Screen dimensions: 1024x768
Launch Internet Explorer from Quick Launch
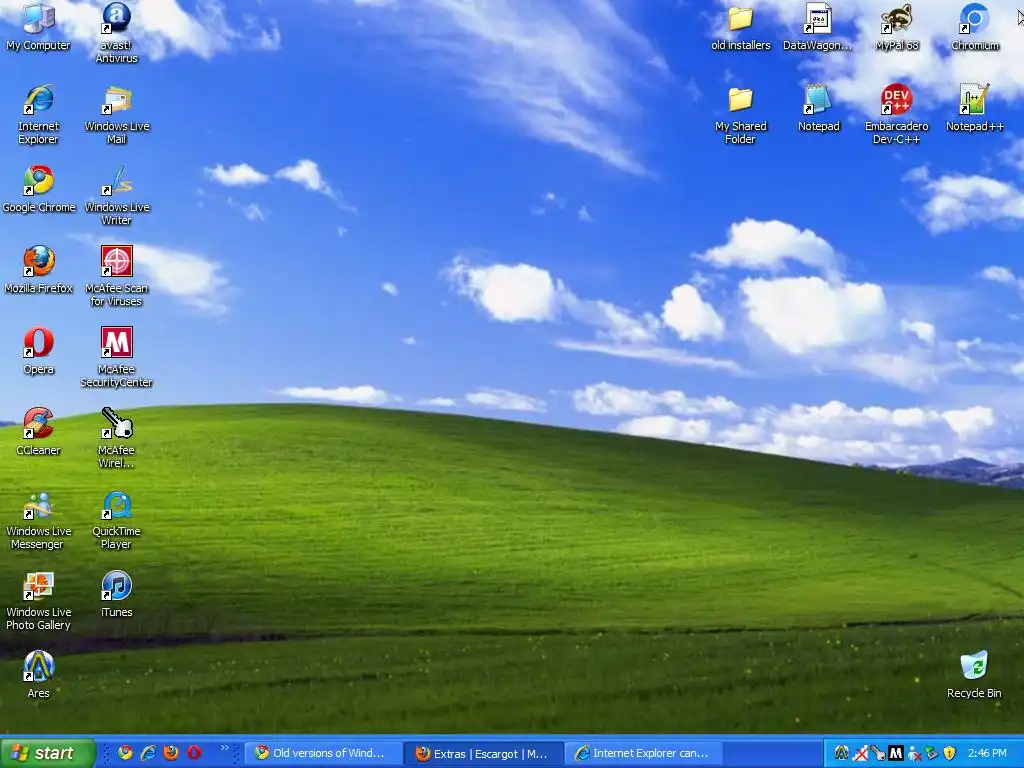pyautogui.click(x=148, y=753)
